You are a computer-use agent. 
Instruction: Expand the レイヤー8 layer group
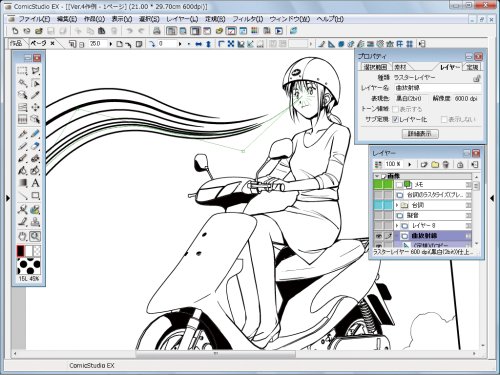tap(397, 226)
